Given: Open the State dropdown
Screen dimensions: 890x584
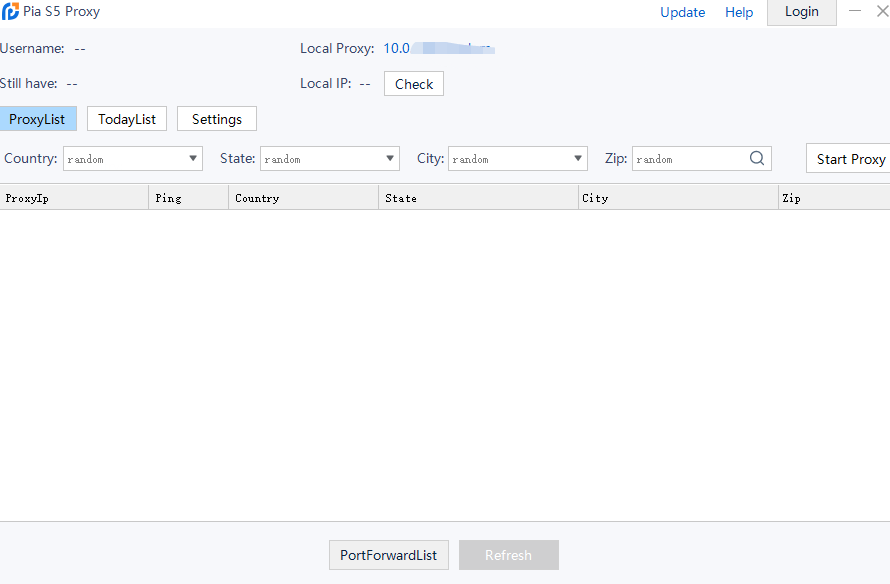Looking at the screenshot, I should 330,158.
